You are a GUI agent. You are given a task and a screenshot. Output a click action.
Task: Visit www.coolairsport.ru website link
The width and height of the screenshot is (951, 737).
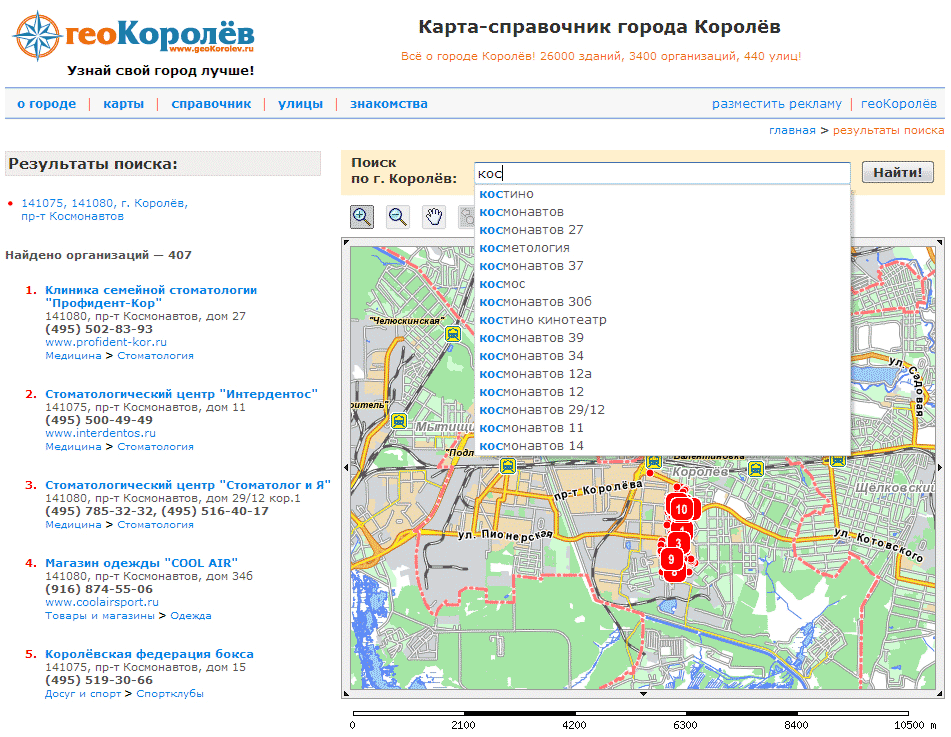point(102,602)
